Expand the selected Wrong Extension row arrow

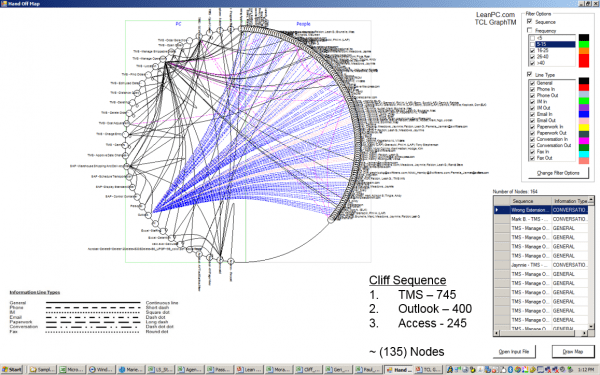[497, 210]
